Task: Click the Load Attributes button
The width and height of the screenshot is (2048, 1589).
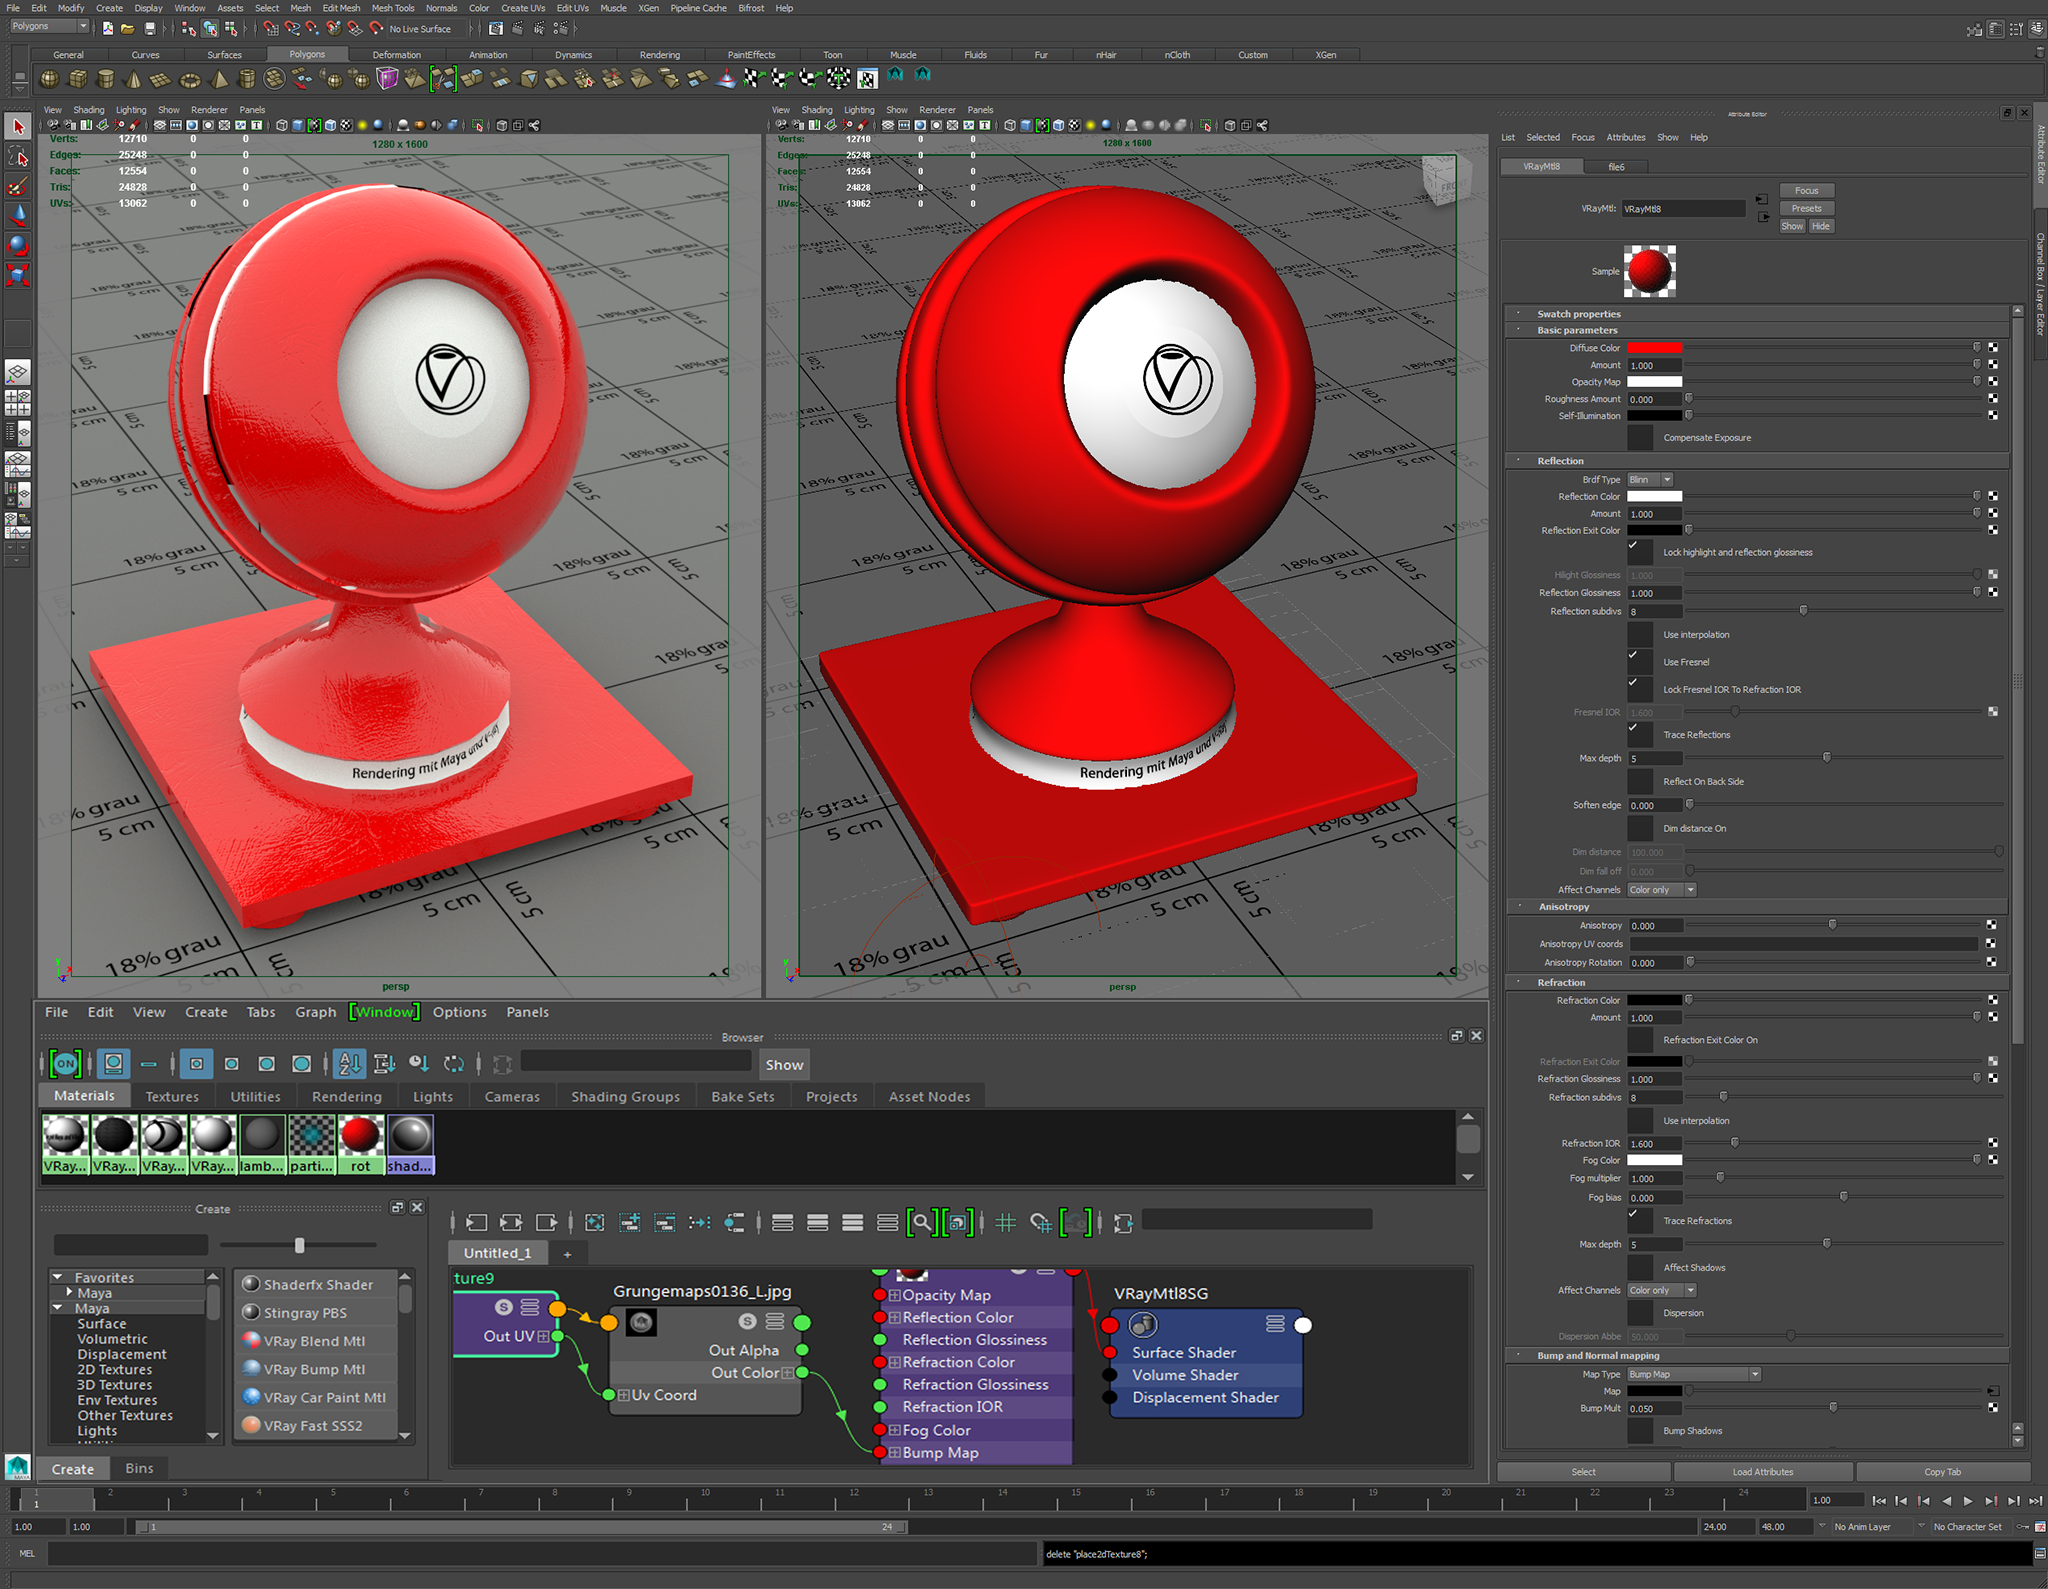Action: point(1763,1471)
